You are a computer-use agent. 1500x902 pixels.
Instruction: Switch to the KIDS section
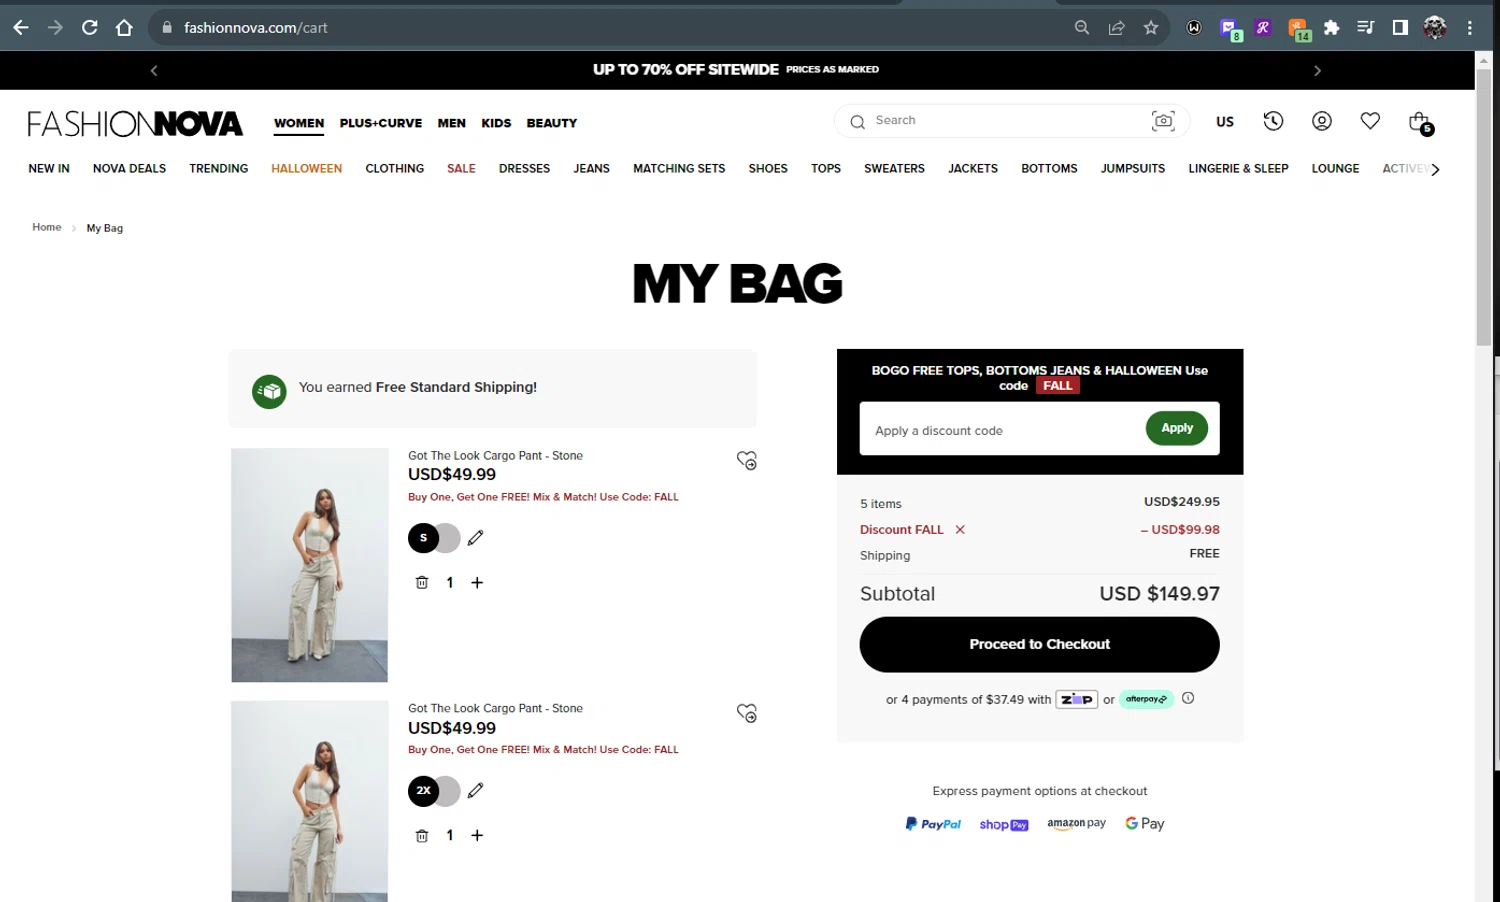pos(496,123)
